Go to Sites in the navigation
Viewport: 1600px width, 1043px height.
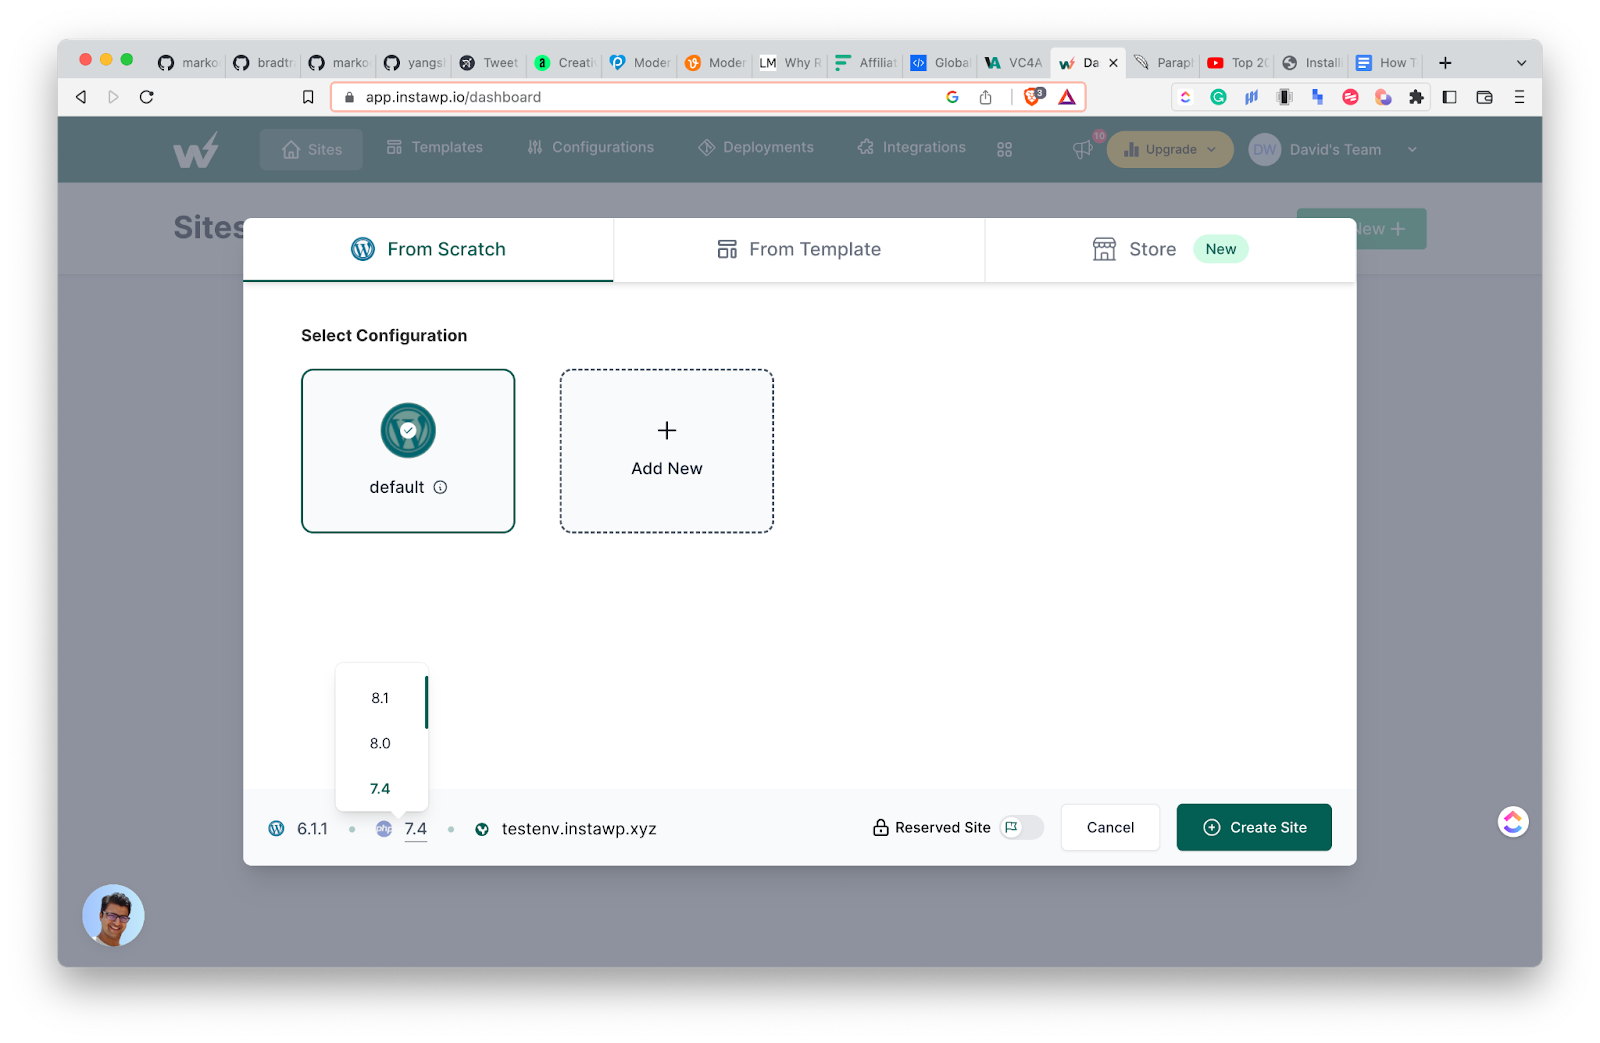coord(312,150)
